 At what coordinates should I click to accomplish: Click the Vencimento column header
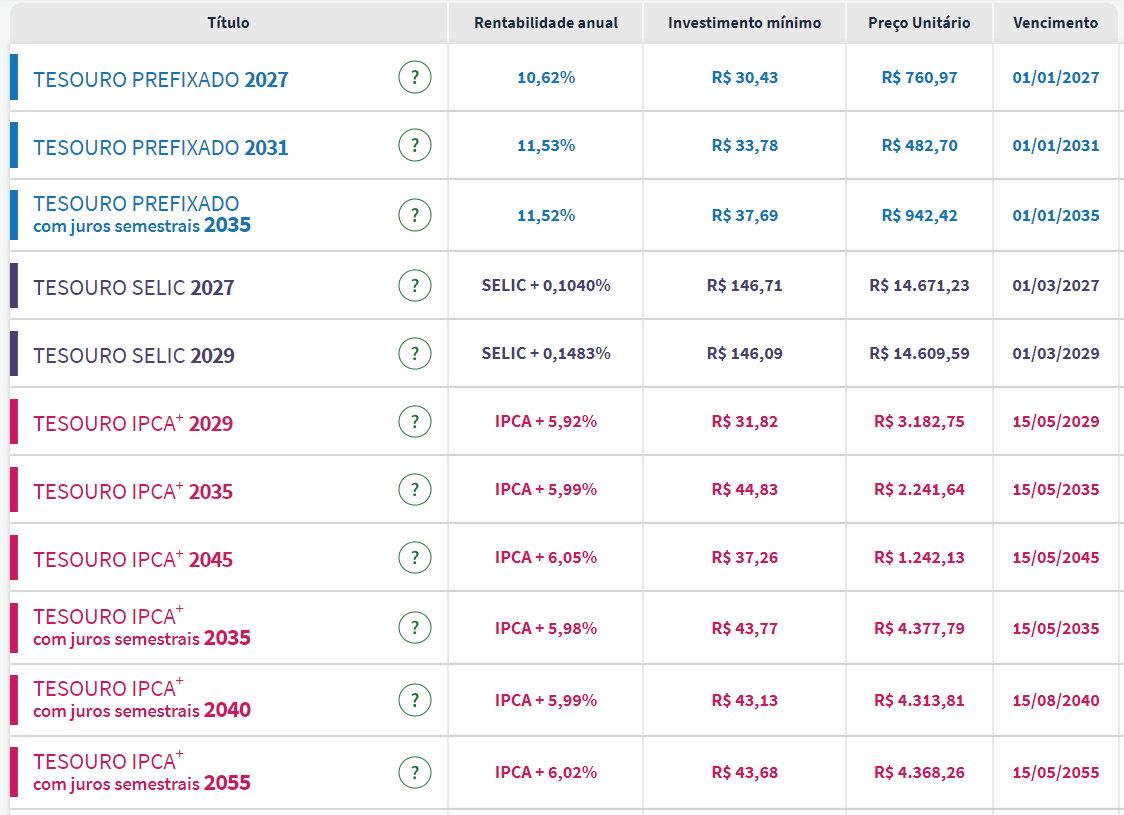[1055, 22]
